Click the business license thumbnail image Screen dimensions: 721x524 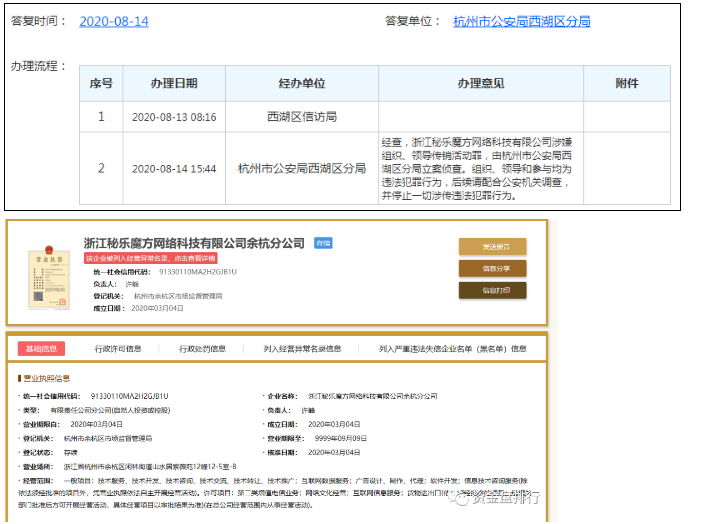pos(49,277)
